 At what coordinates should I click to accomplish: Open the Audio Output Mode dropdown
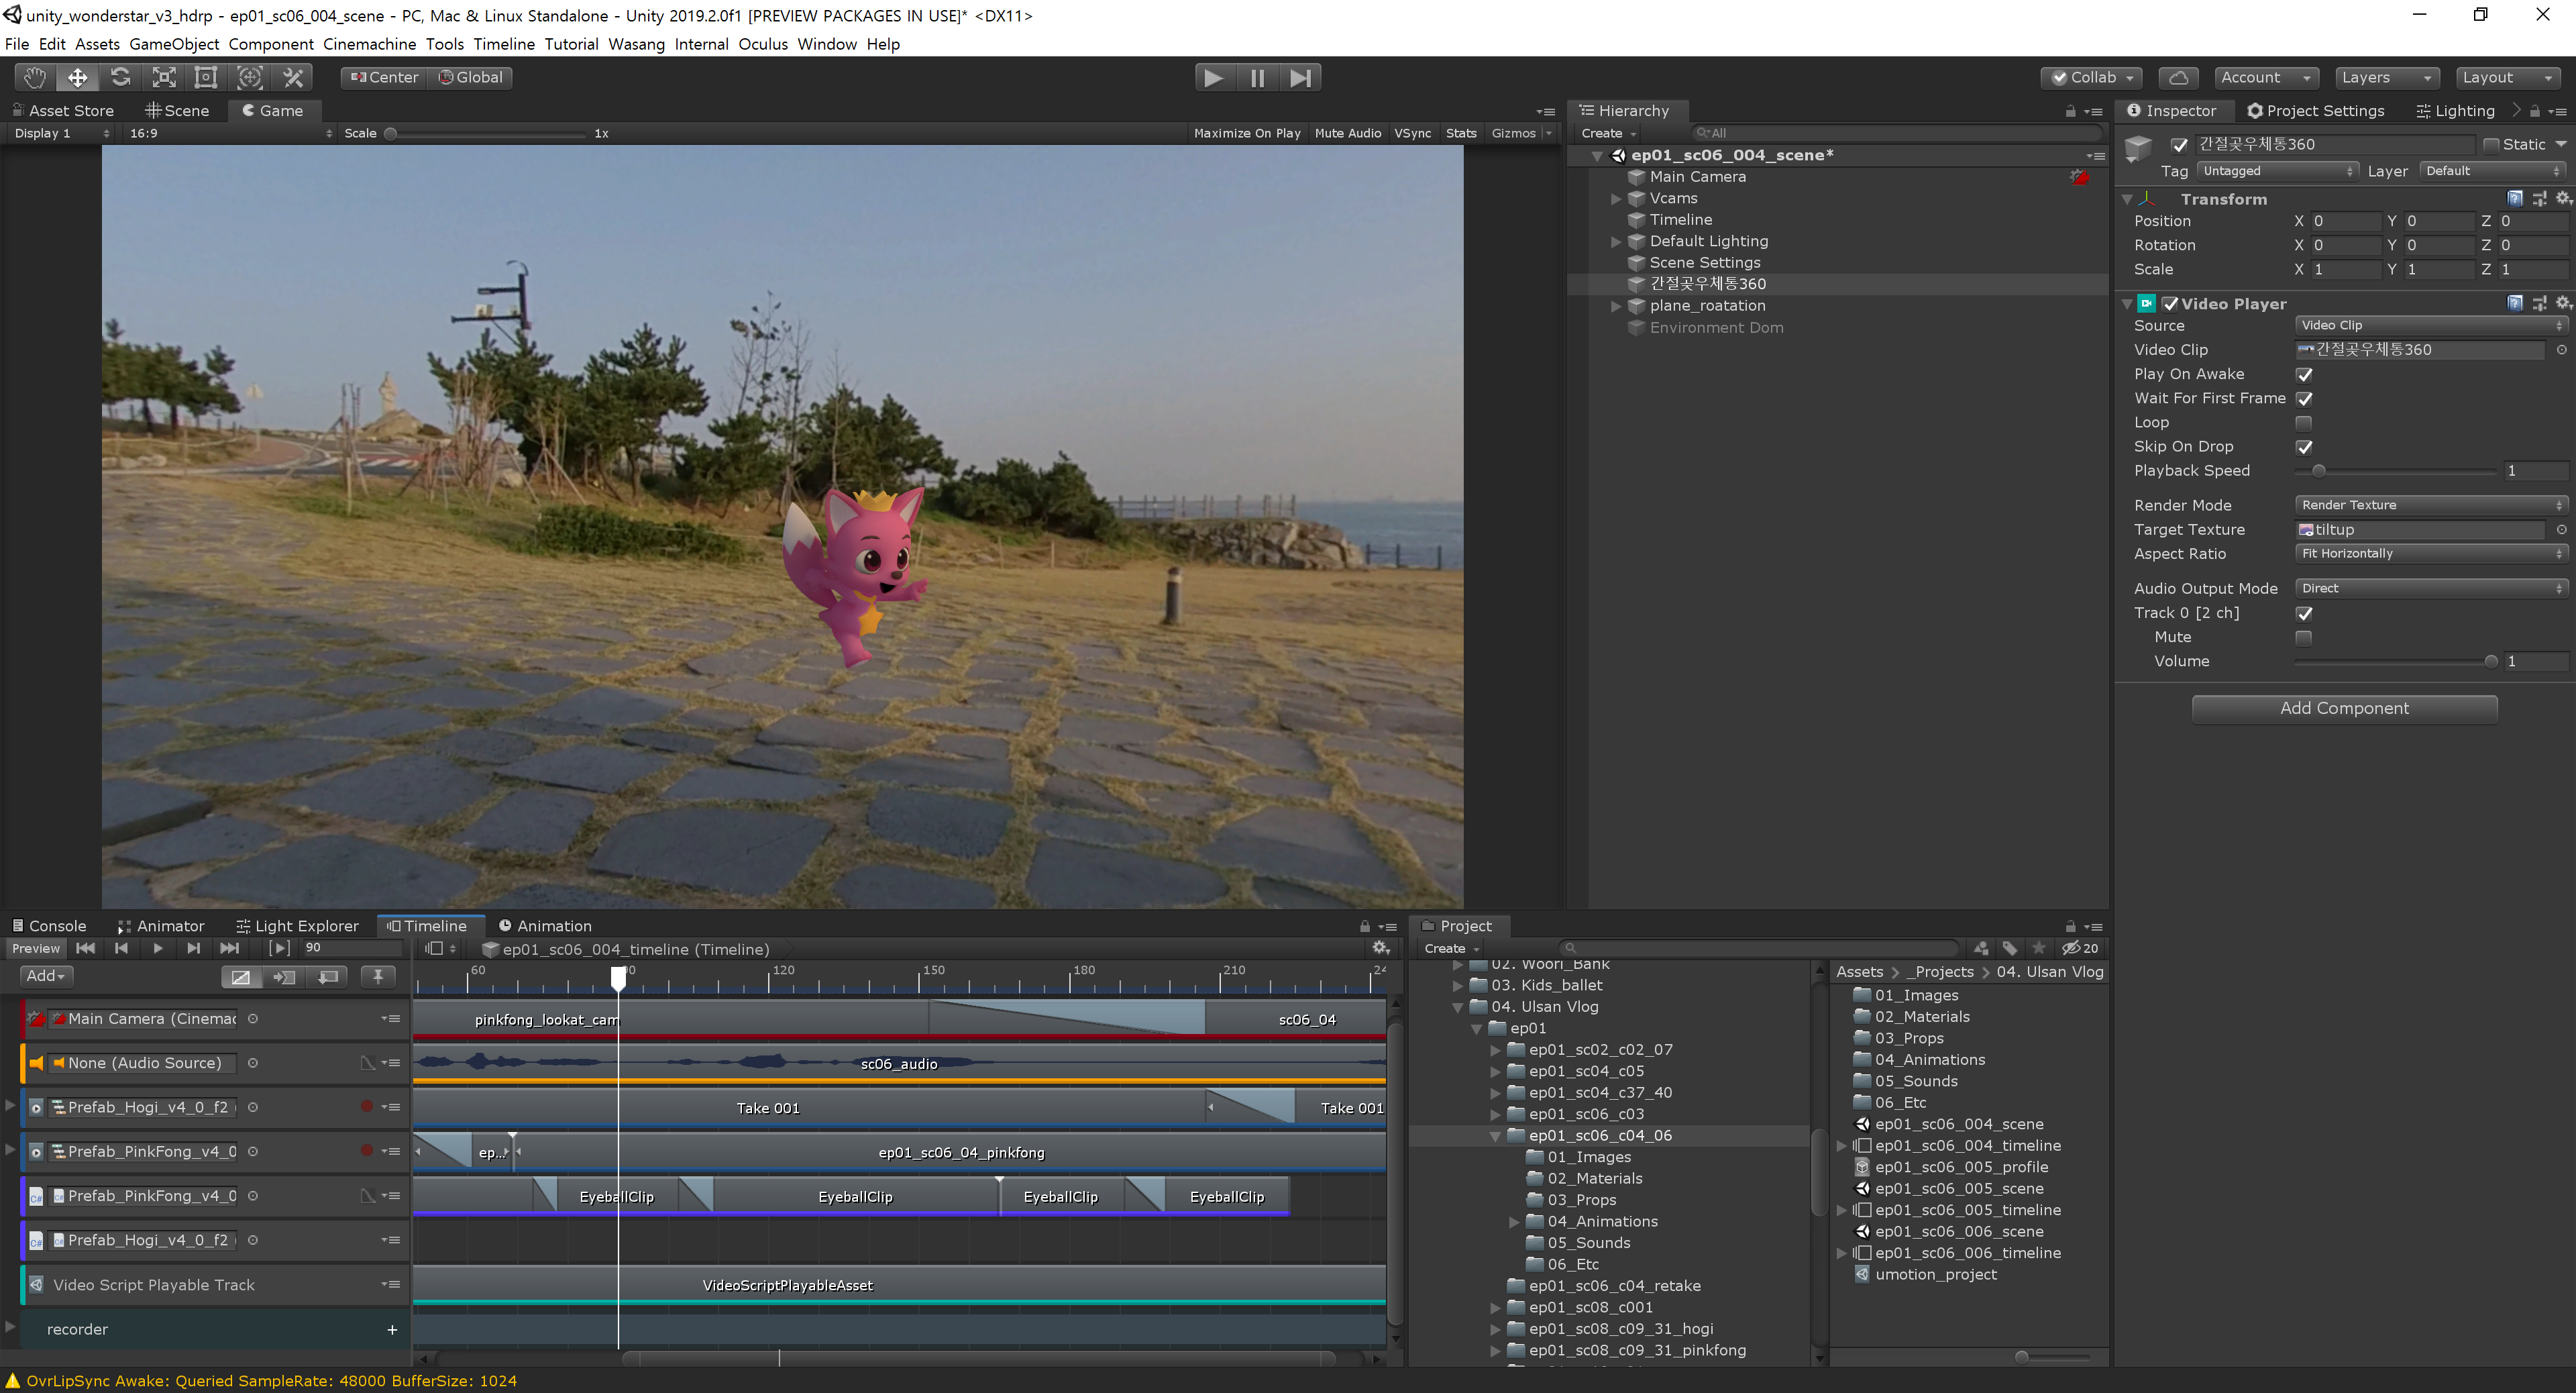click(2431, 588)
